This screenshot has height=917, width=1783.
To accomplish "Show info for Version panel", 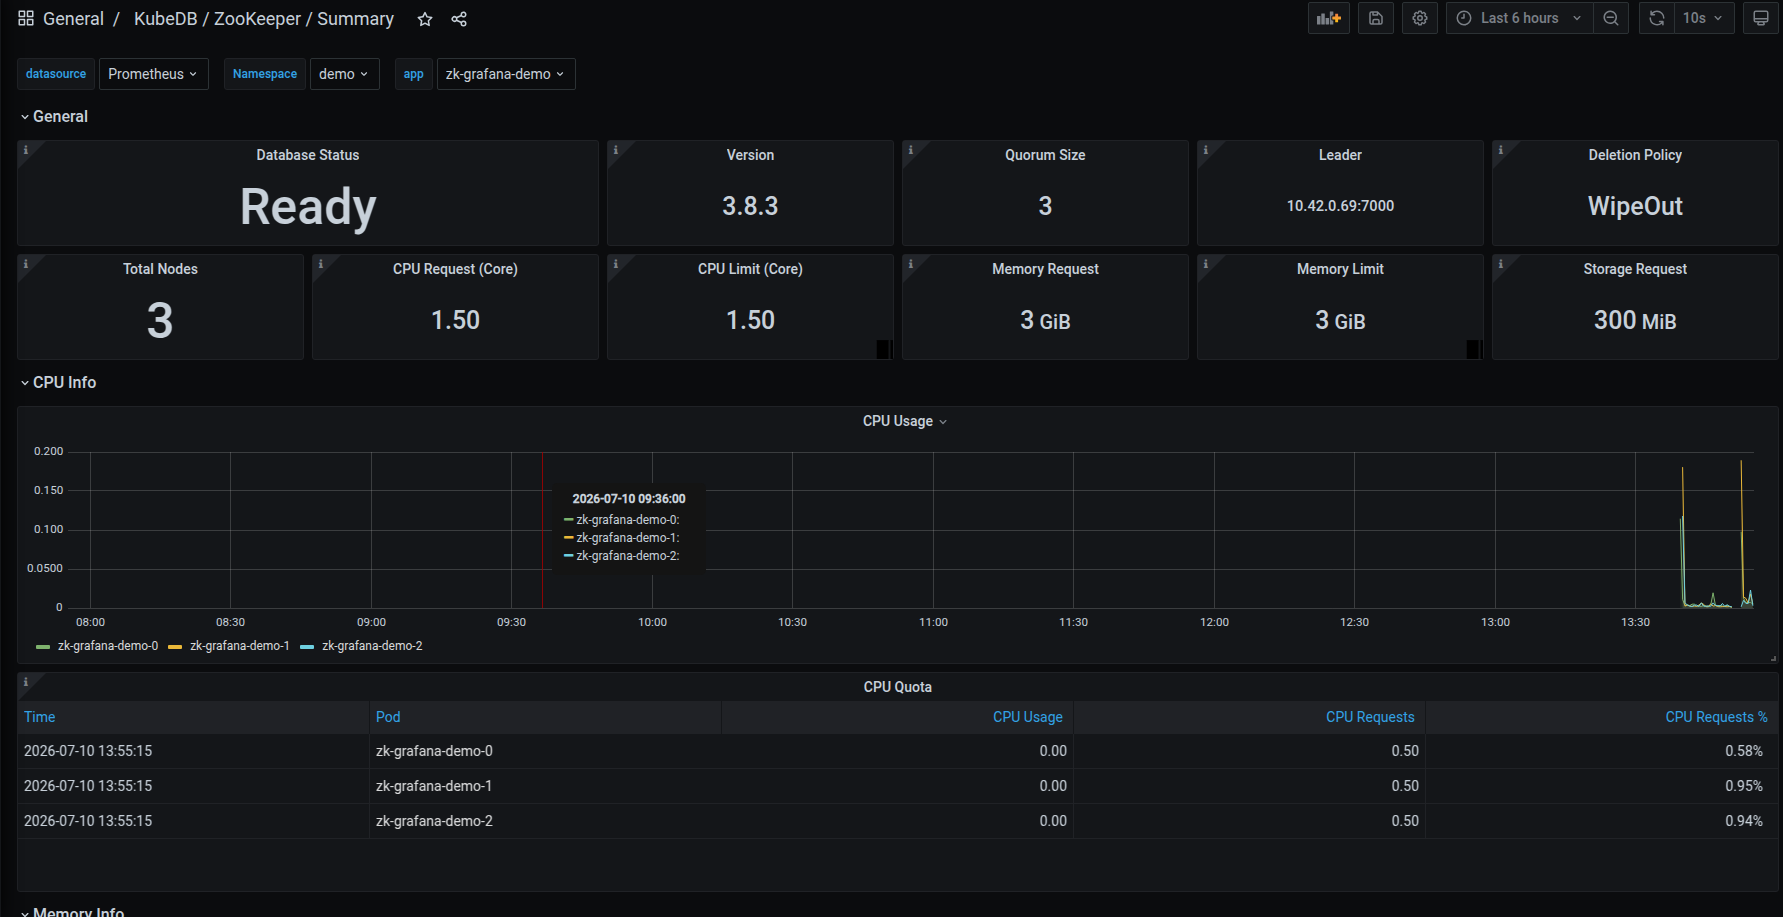I will click(x=616, y=150).
